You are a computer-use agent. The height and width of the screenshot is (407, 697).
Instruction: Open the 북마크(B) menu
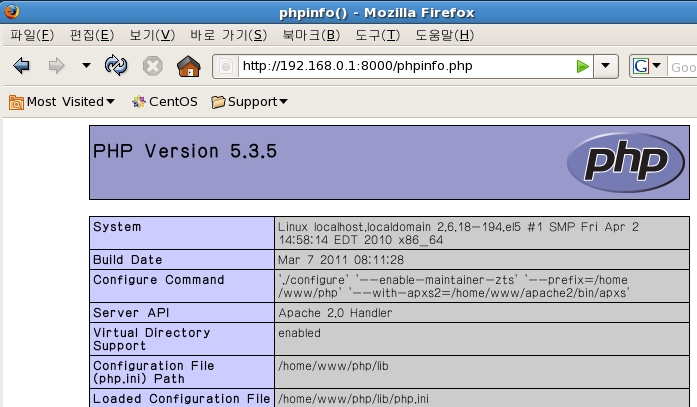click(311, 35)
